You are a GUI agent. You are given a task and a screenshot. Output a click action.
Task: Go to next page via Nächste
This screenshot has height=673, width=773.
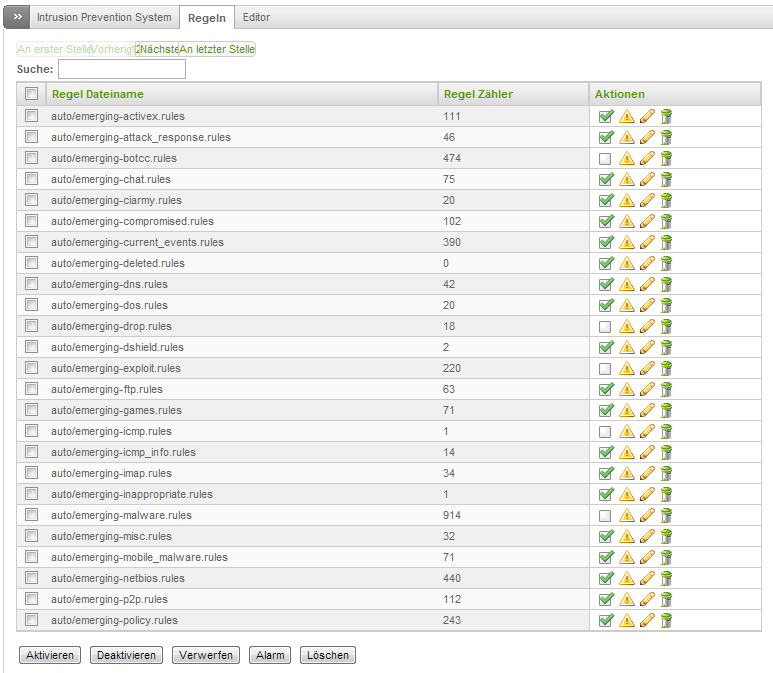click(159, 49)
